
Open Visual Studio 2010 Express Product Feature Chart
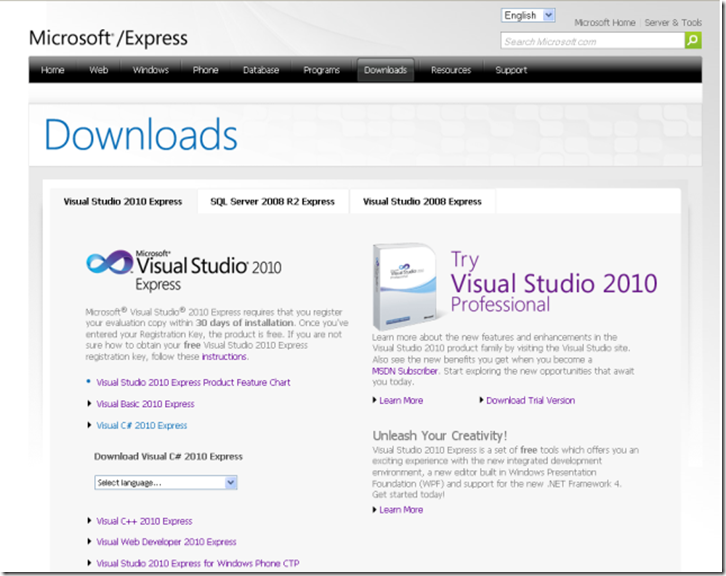click(193, 382)
